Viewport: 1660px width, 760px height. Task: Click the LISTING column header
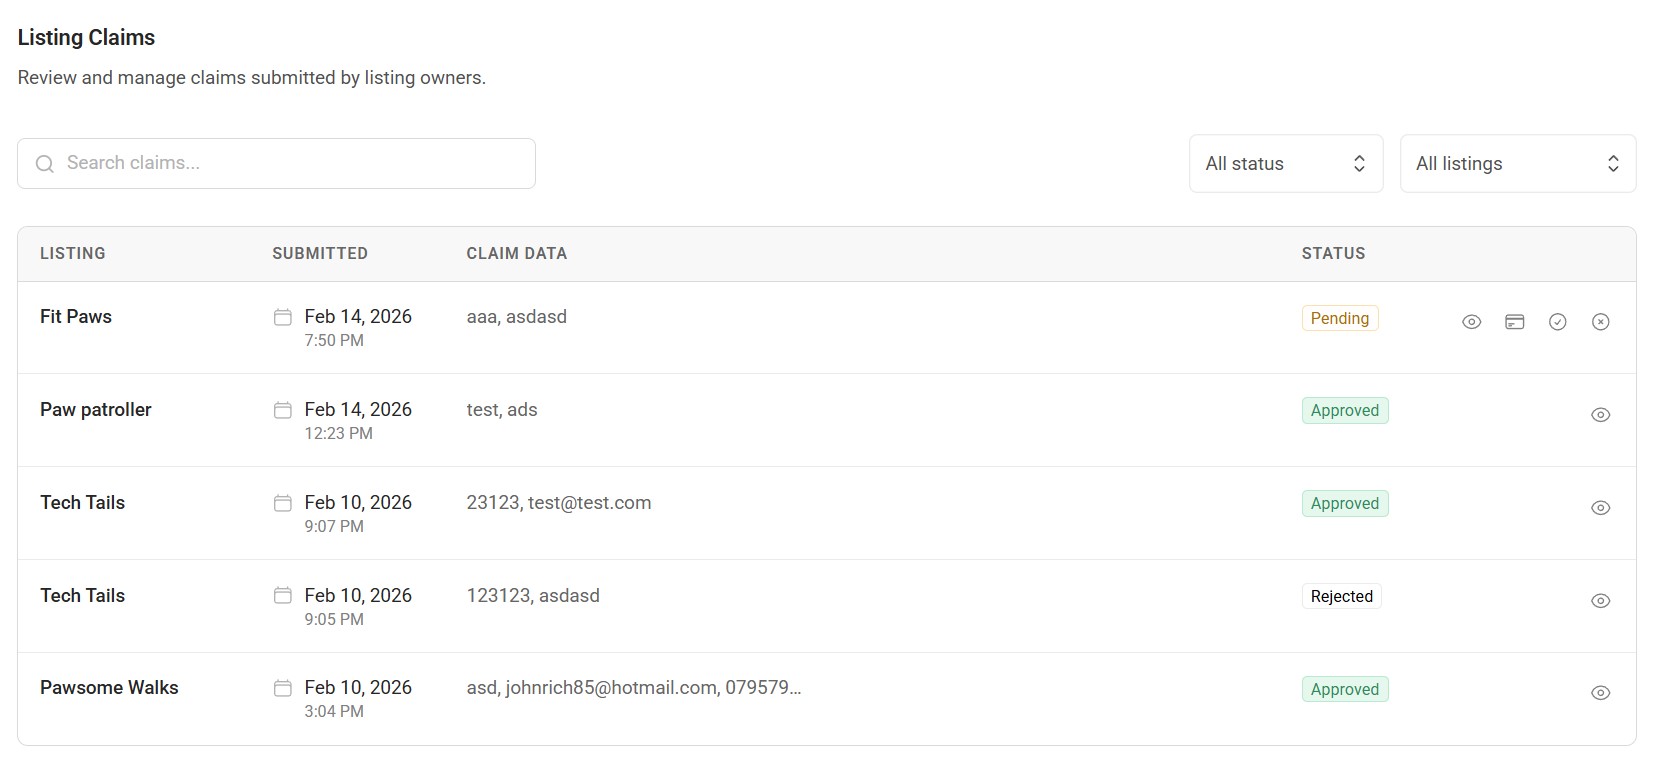[72, 253]
